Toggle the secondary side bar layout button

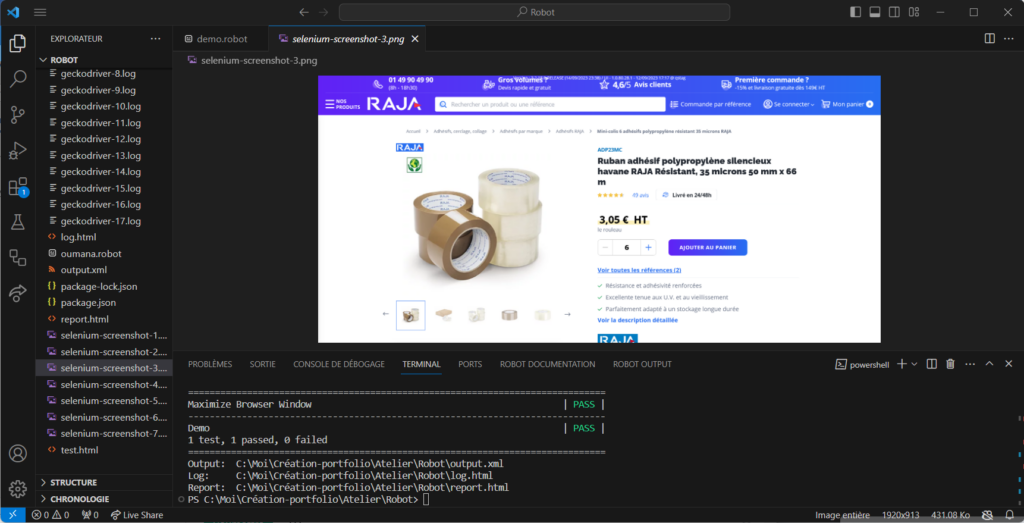[x=896, y=12]
